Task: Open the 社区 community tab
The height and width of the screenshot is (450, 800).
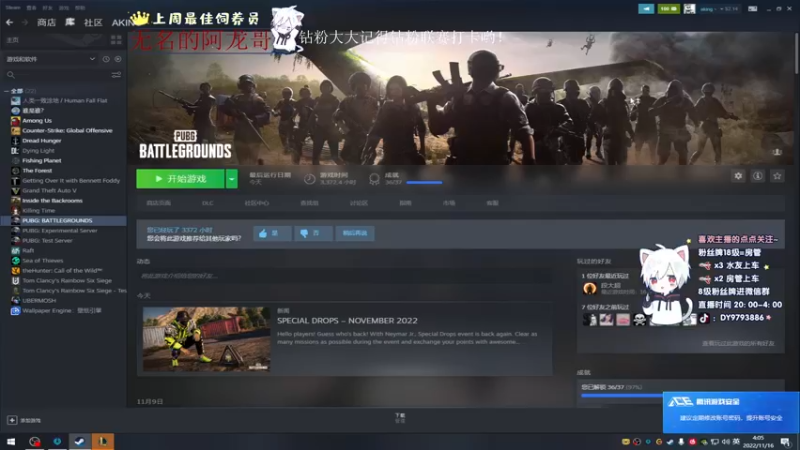Action: point(93,22)
